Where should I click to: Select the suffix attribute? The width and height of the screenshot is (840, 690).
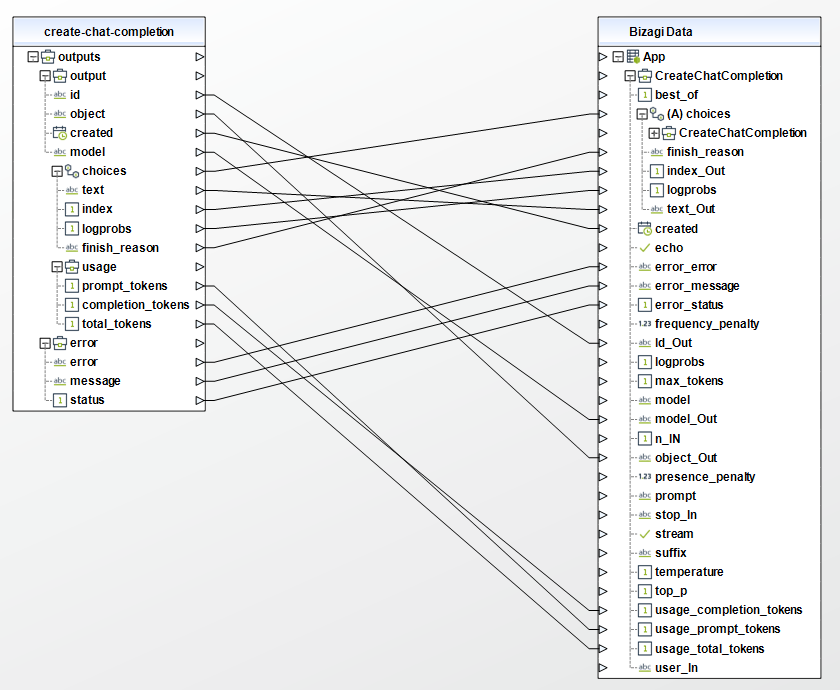click(x=671, y=553)
